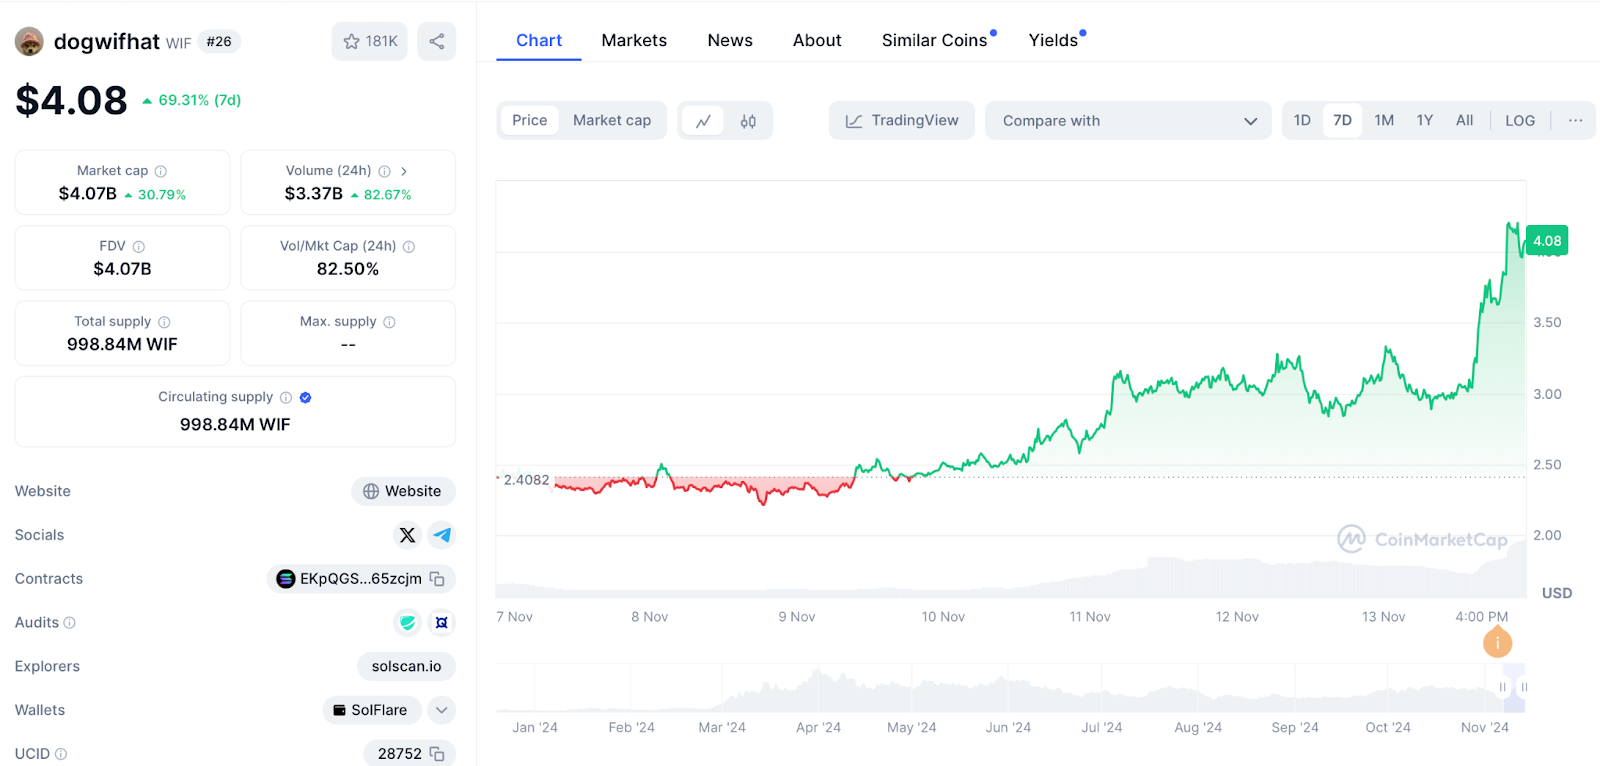Click the 10 Nov date axis label

943,617
